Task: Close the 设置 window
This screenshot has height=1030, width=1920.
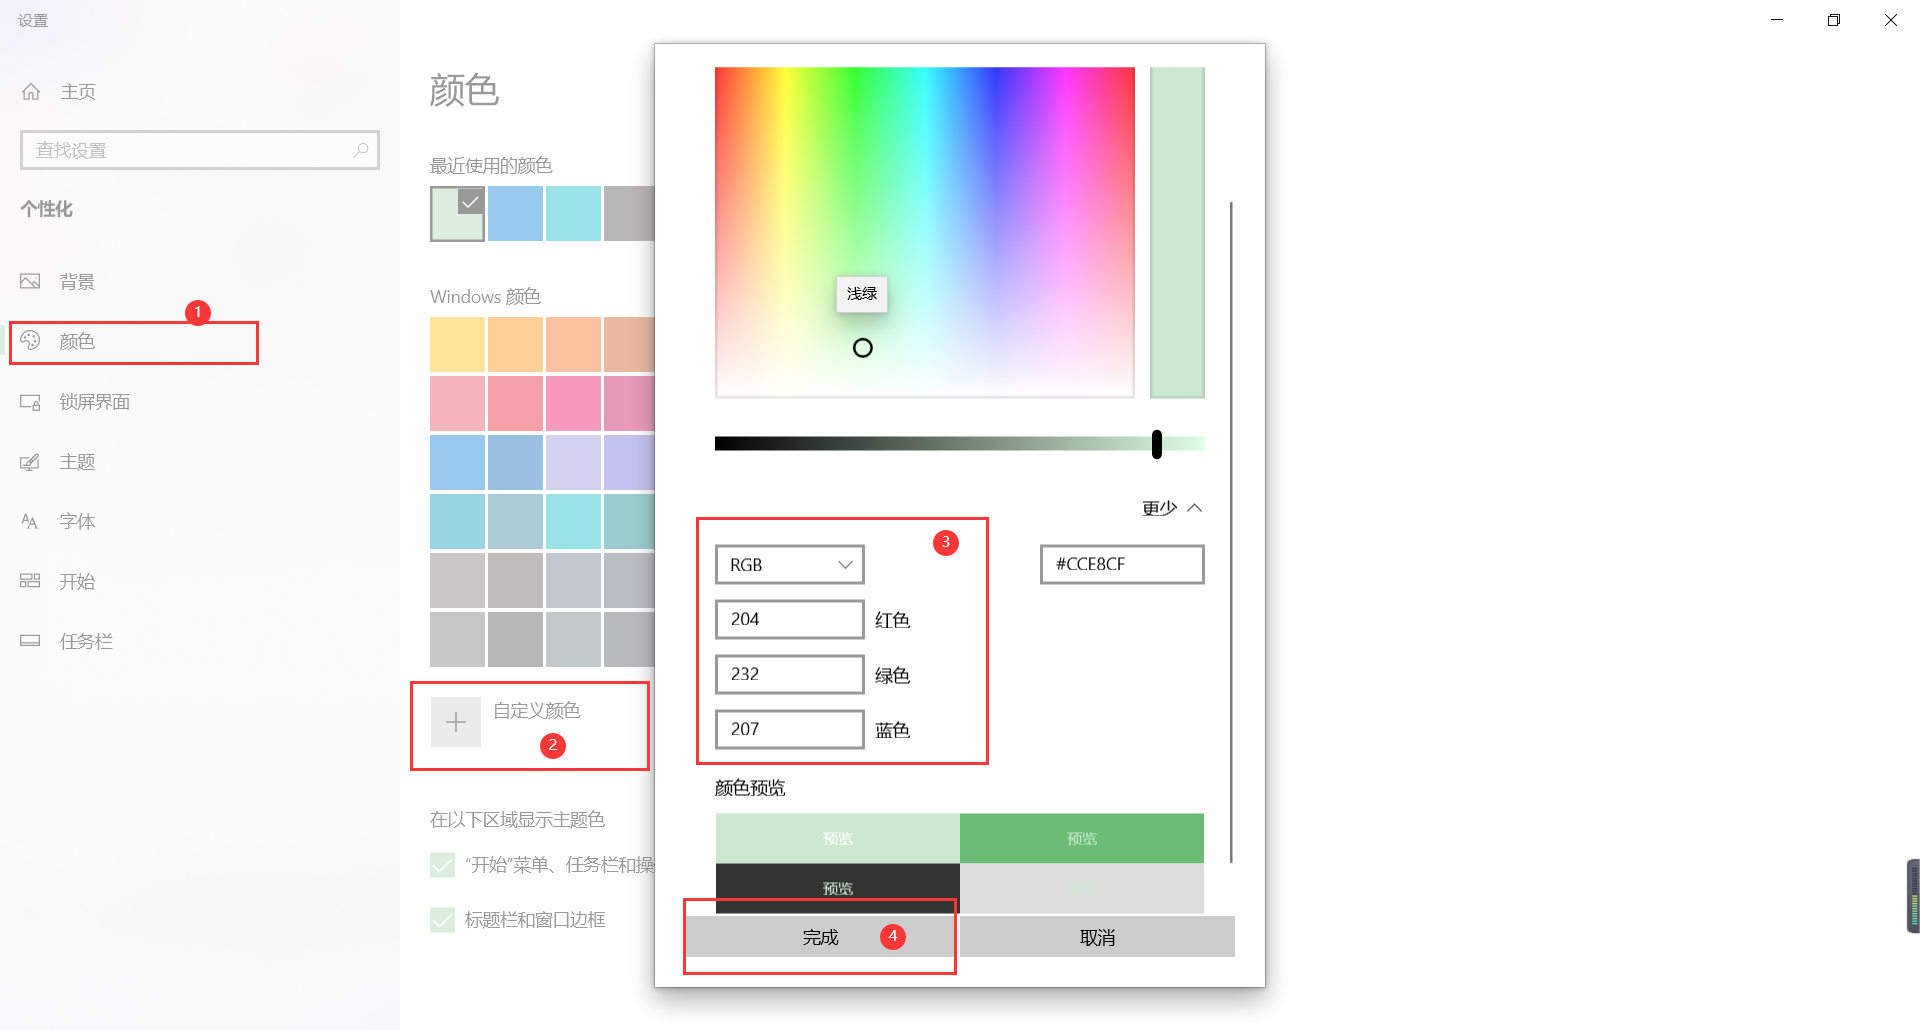Action: (x=1891, y=20)
